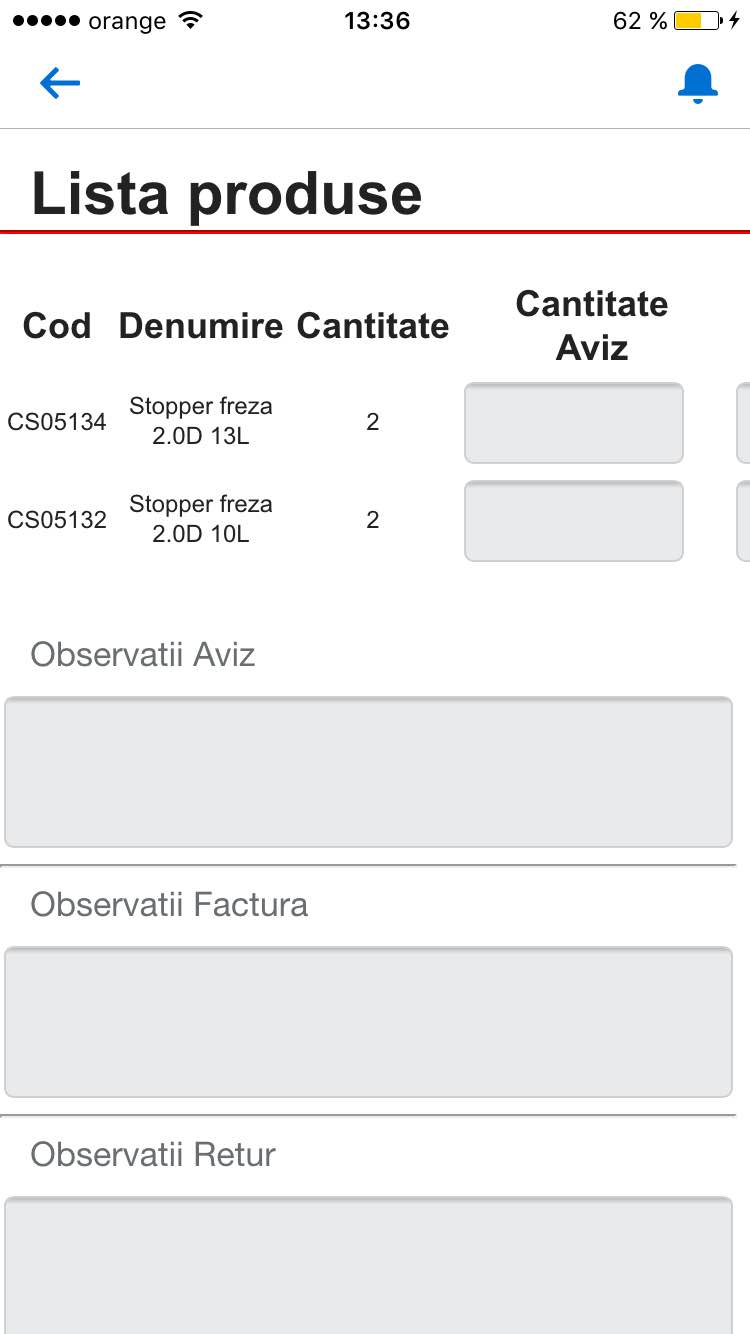750x1334 pixels.
Task: Click into the Observatii Retur text area
Action: point(368,1266)
